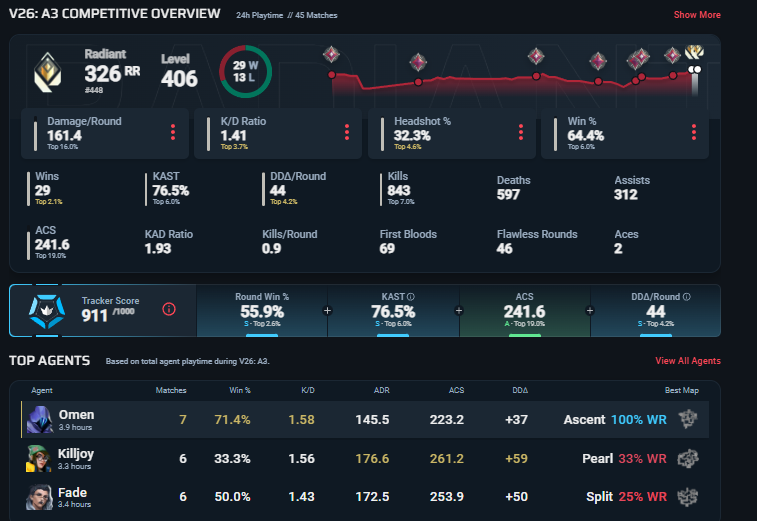757x521 pixels.
Task: Click Omen's 71.4% win percentage
Action: [x=232, y=420]
